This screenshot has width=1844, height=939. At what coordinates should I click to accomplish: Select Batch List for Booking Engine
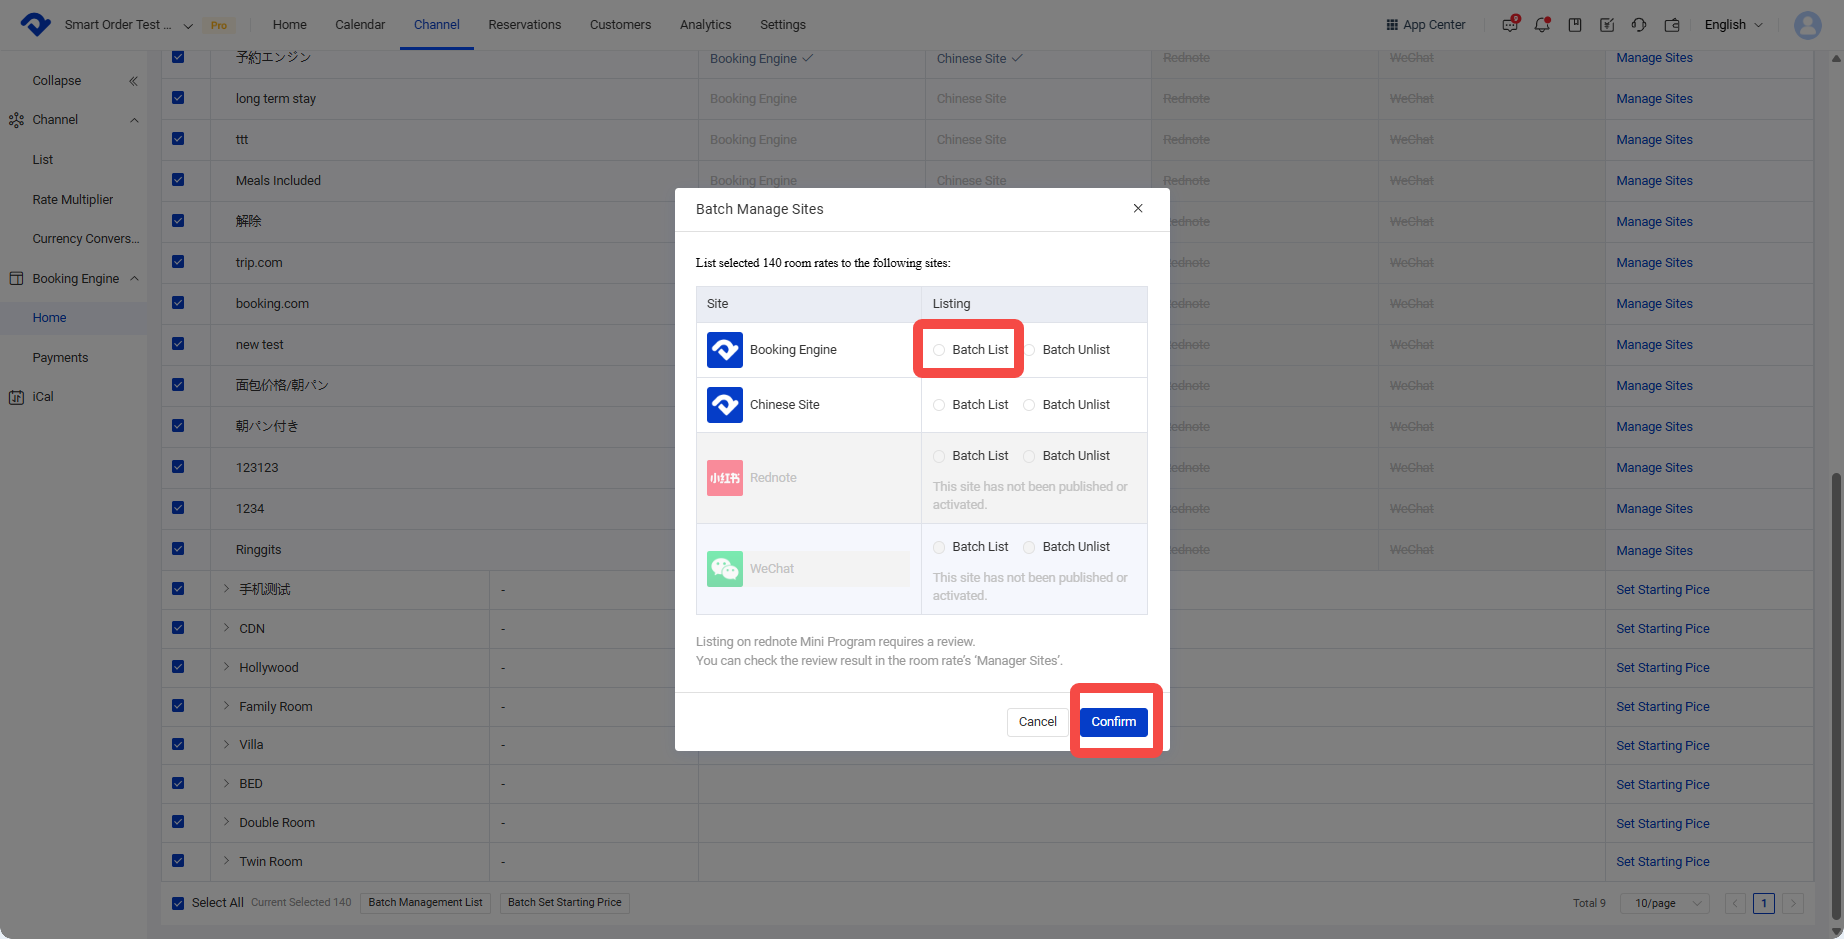(939, 350)
